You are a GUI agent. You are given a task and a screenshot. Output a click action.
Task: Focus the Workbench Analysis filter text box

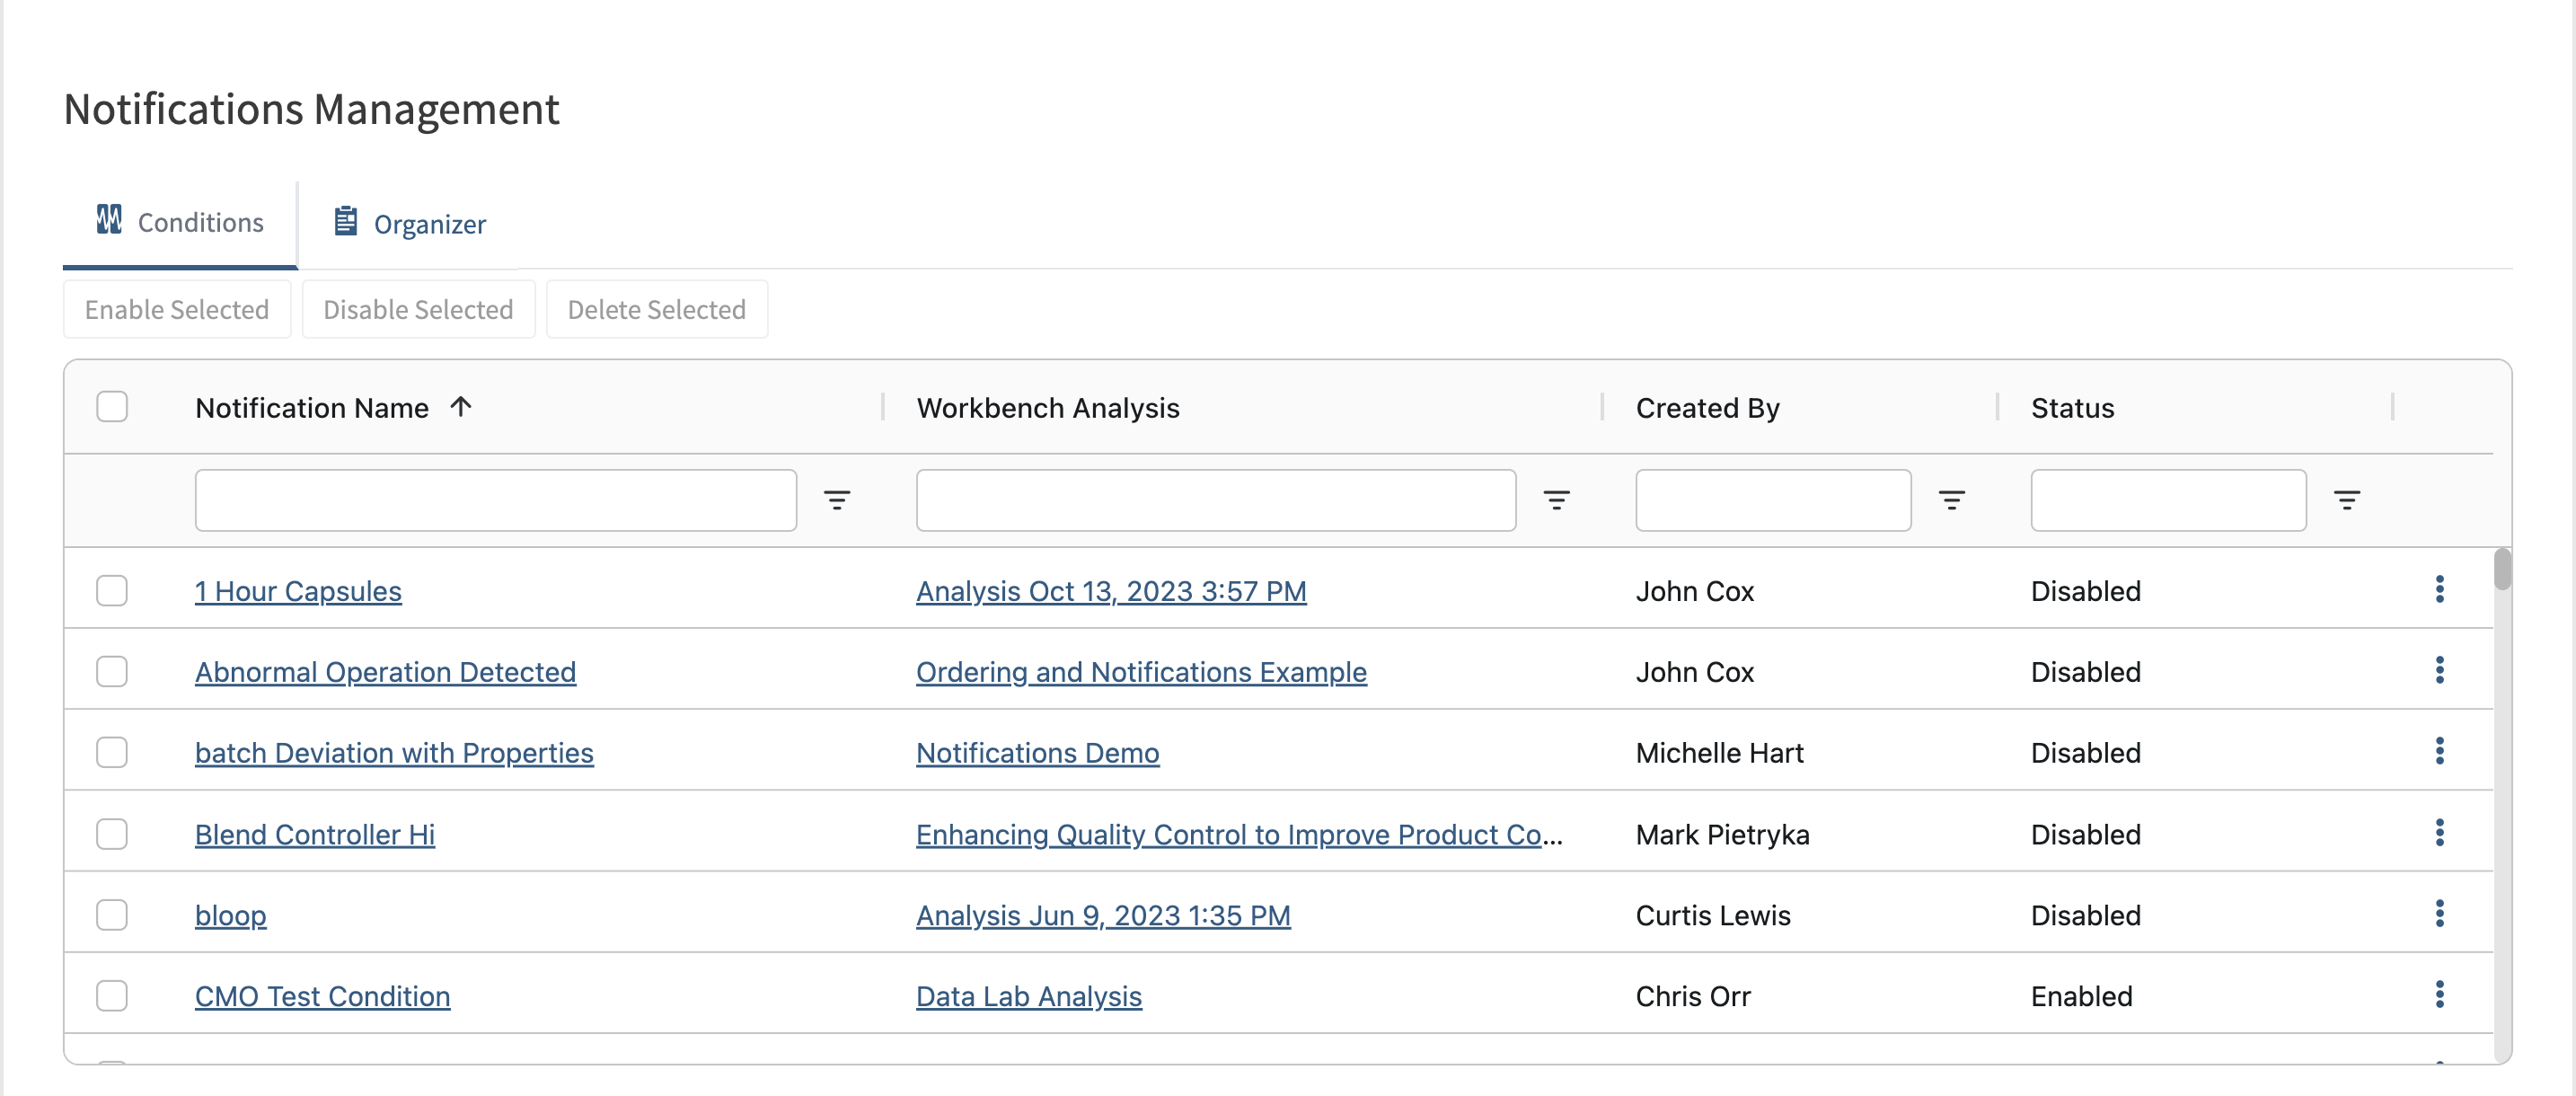[1215, 500]
